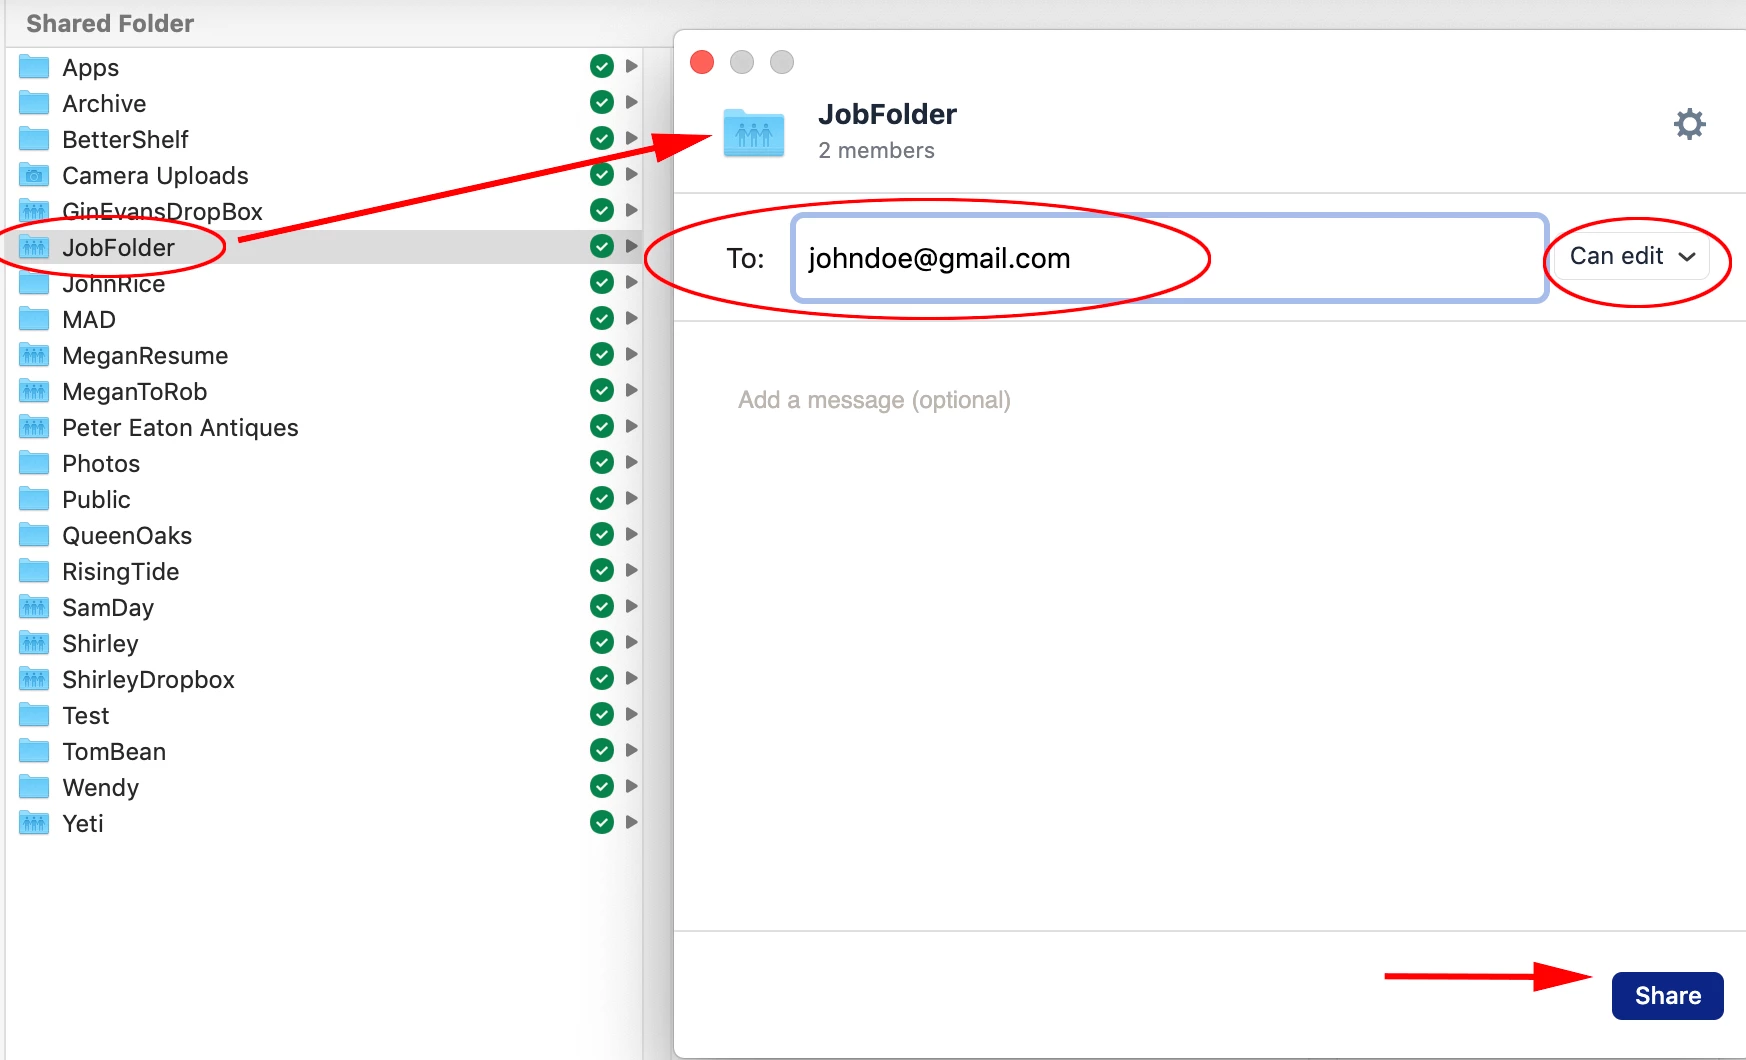Click the Peter Eaton Antiques folder icon
Viewport: 1746px width, 1060px height.
[34, 427]
